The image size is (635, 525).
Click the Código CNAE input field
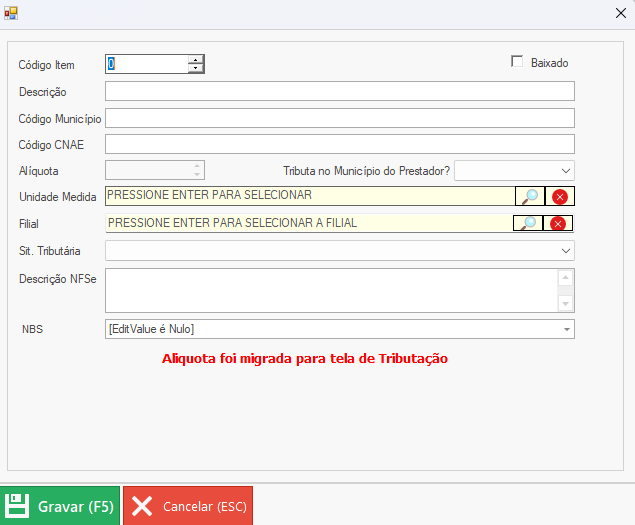pyautogui.click(x=340, y=144)
